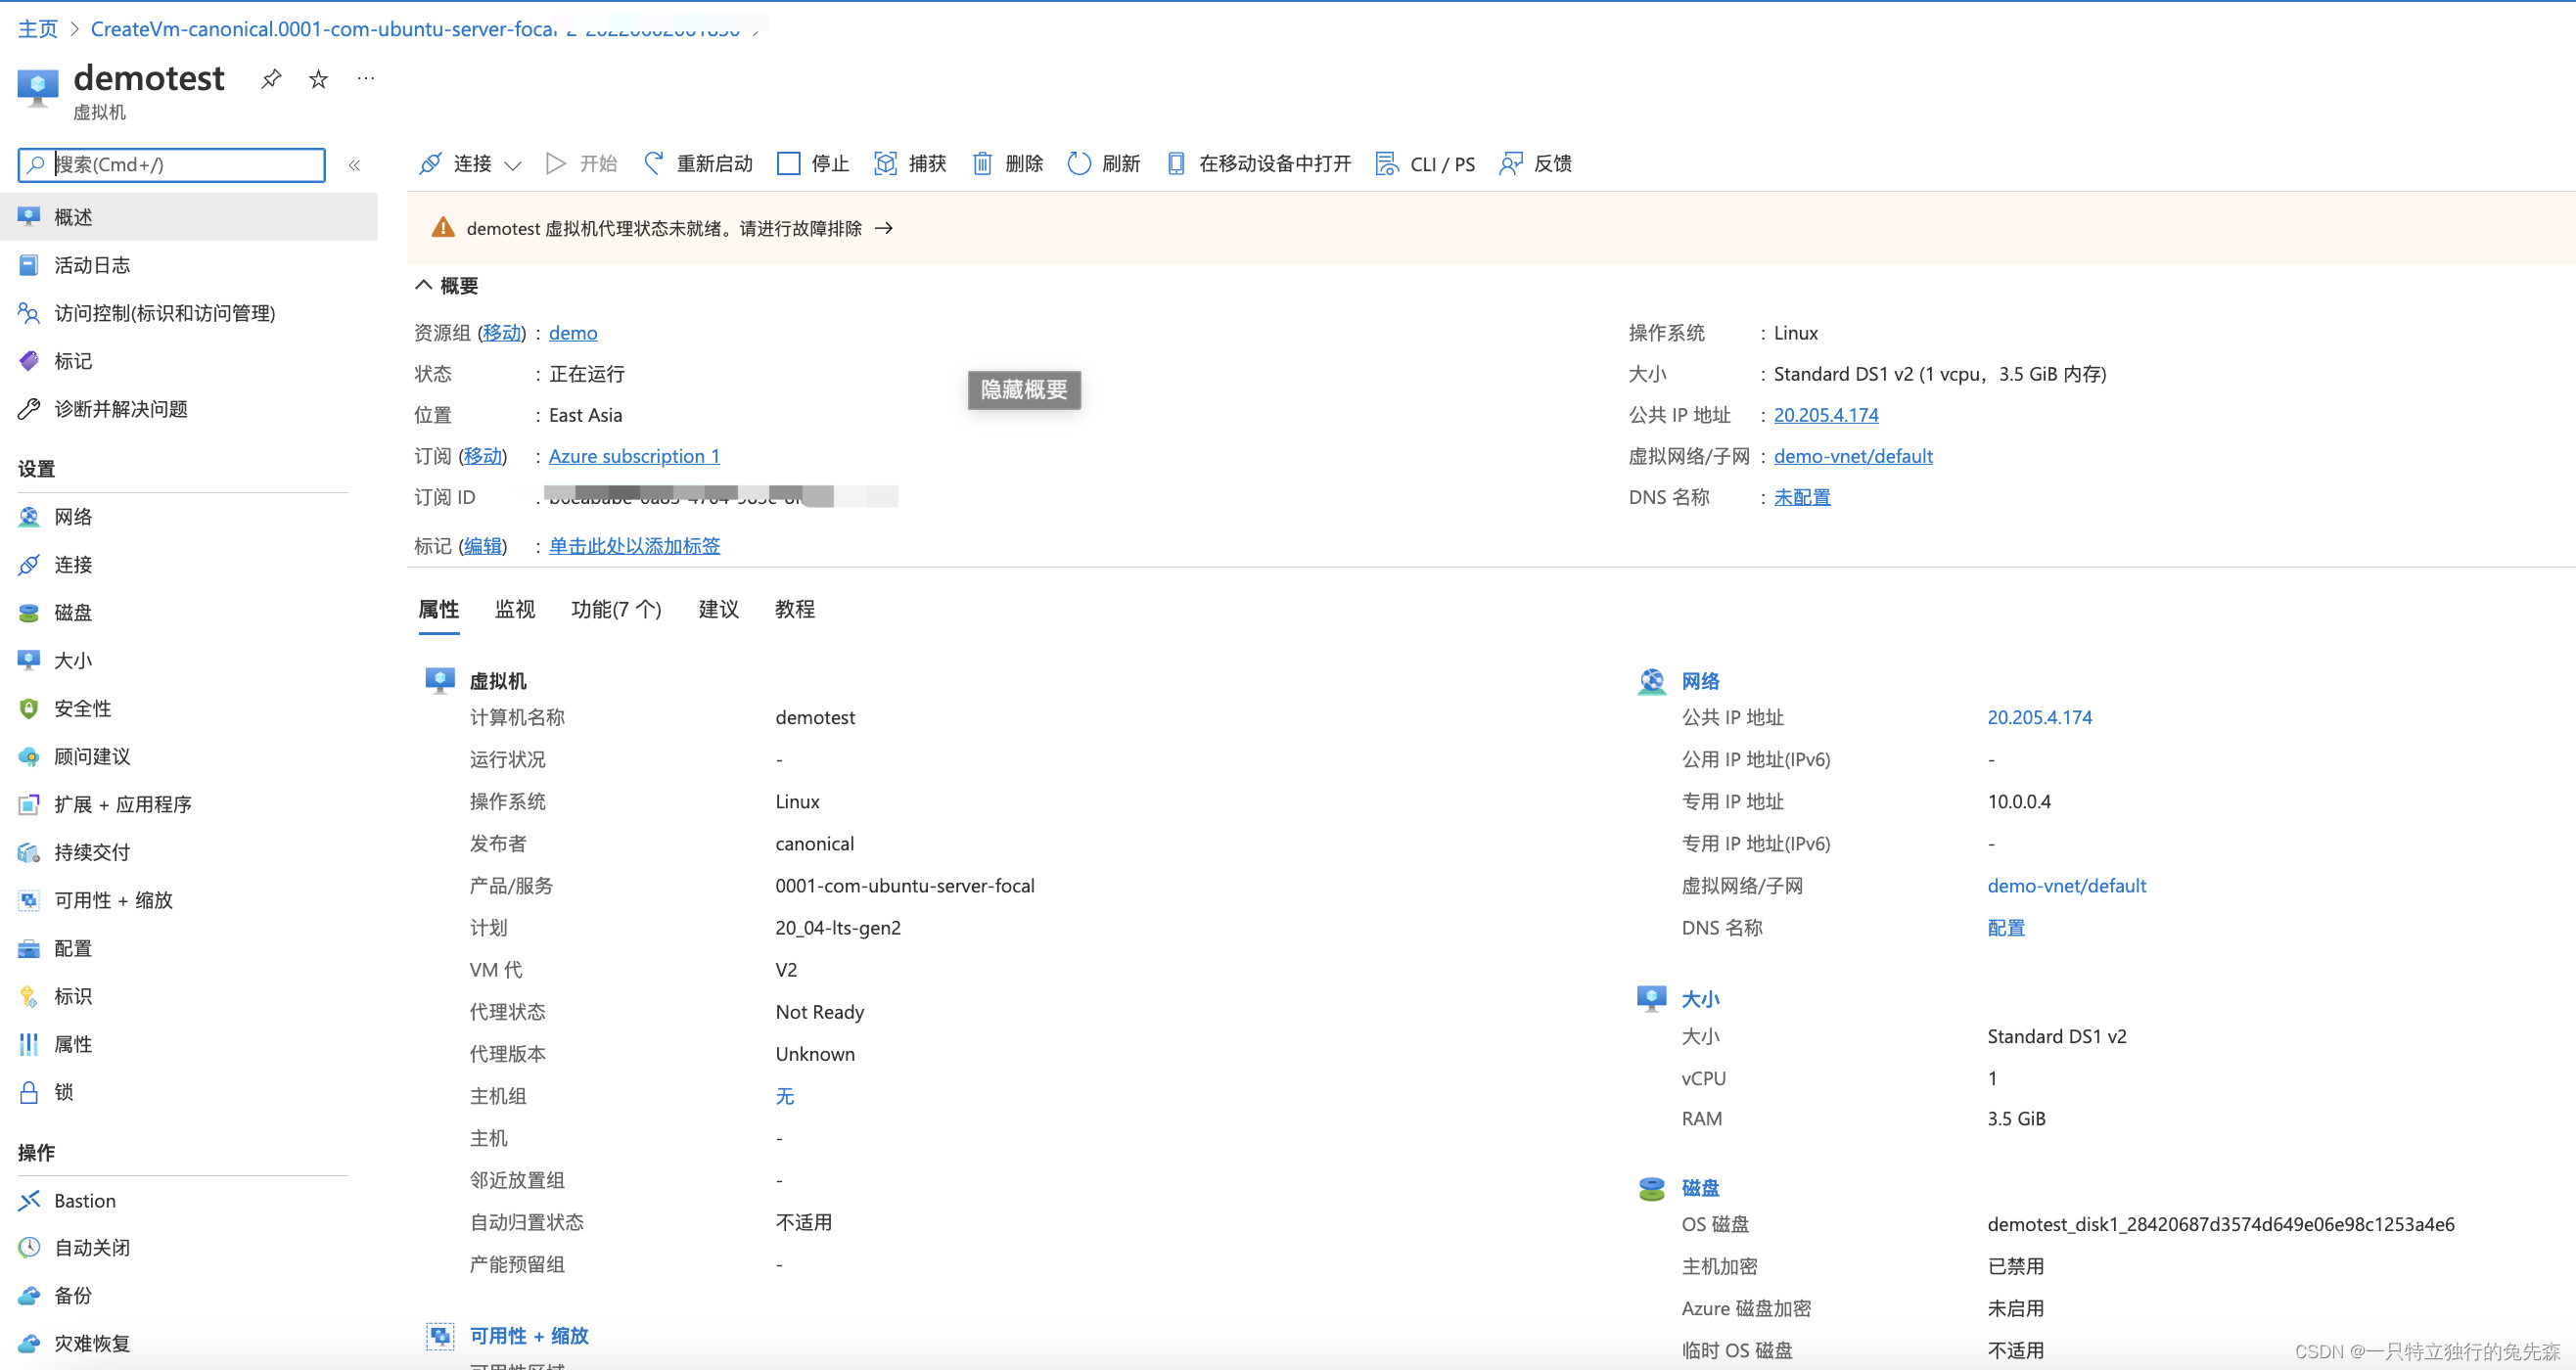Open the more options ellipsis menu
The width and height of the screenshot is (2576, 1370).
[366, 78]
